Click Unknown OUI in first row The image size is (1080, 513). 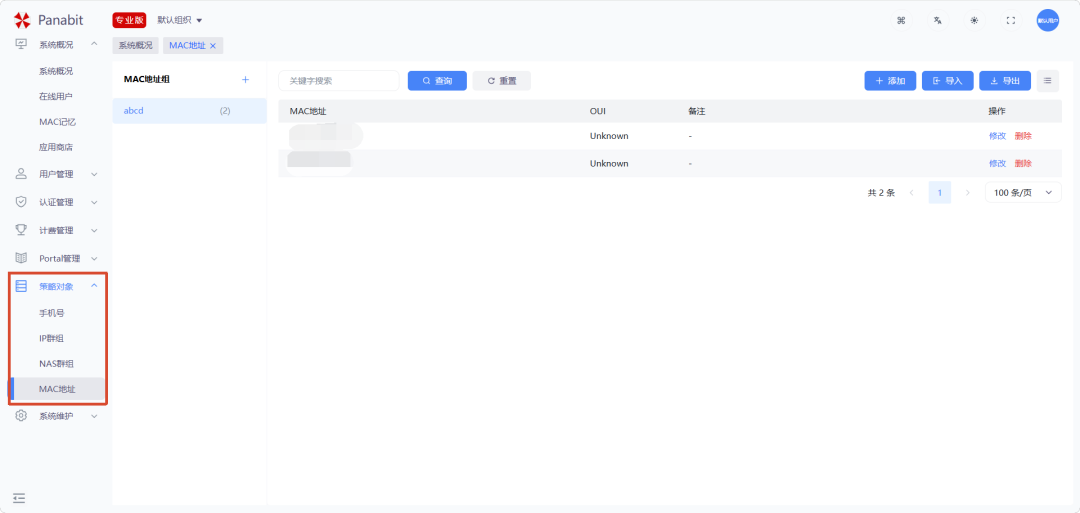(x=609, y=136)
